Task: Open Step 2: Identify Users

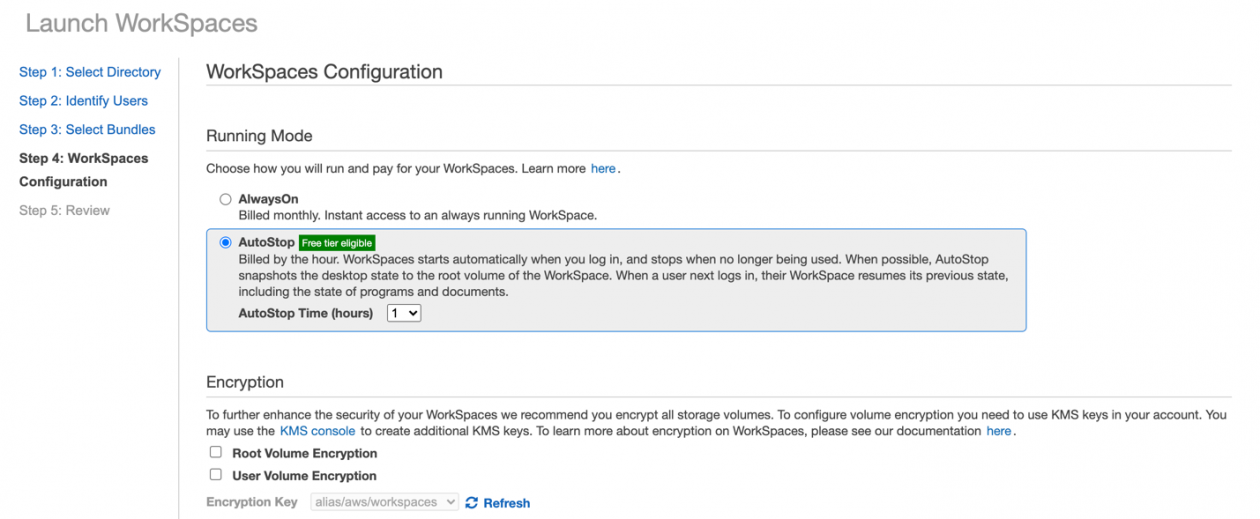Action: click(x=83, y=101)
